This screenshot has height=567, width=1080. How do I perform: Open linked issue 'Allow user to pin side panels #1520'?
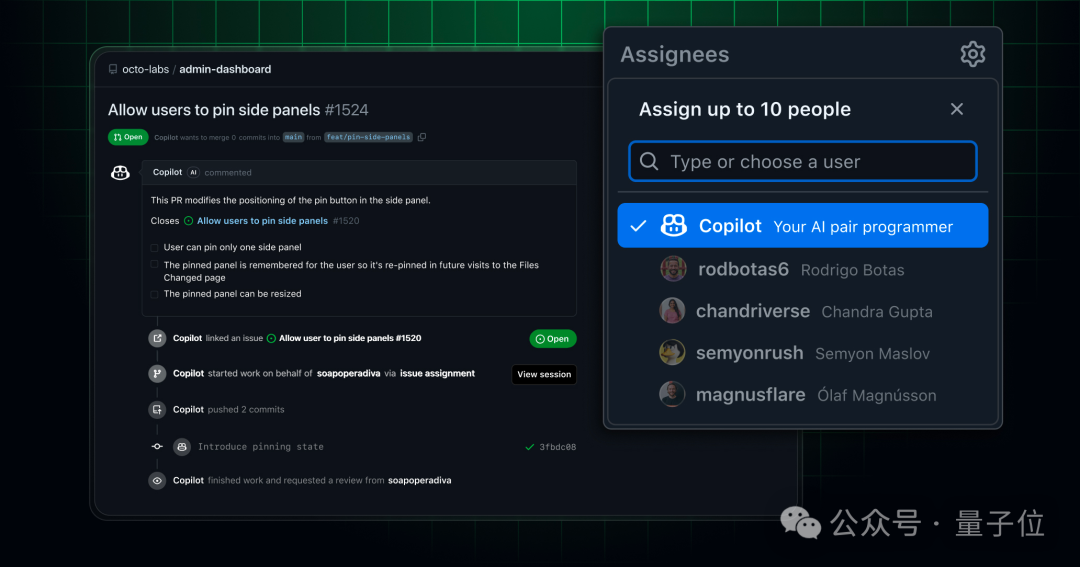pos(350,338)
